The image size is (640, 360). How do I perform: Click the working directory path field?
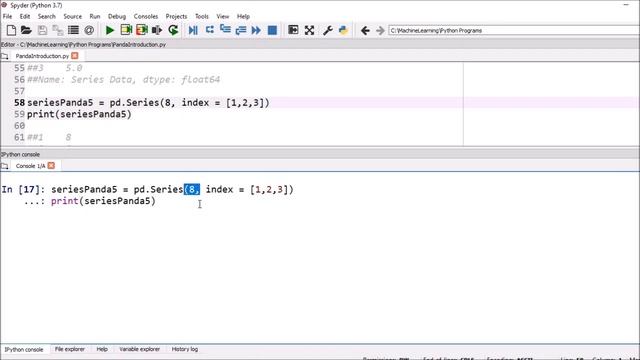coord(514,31)
